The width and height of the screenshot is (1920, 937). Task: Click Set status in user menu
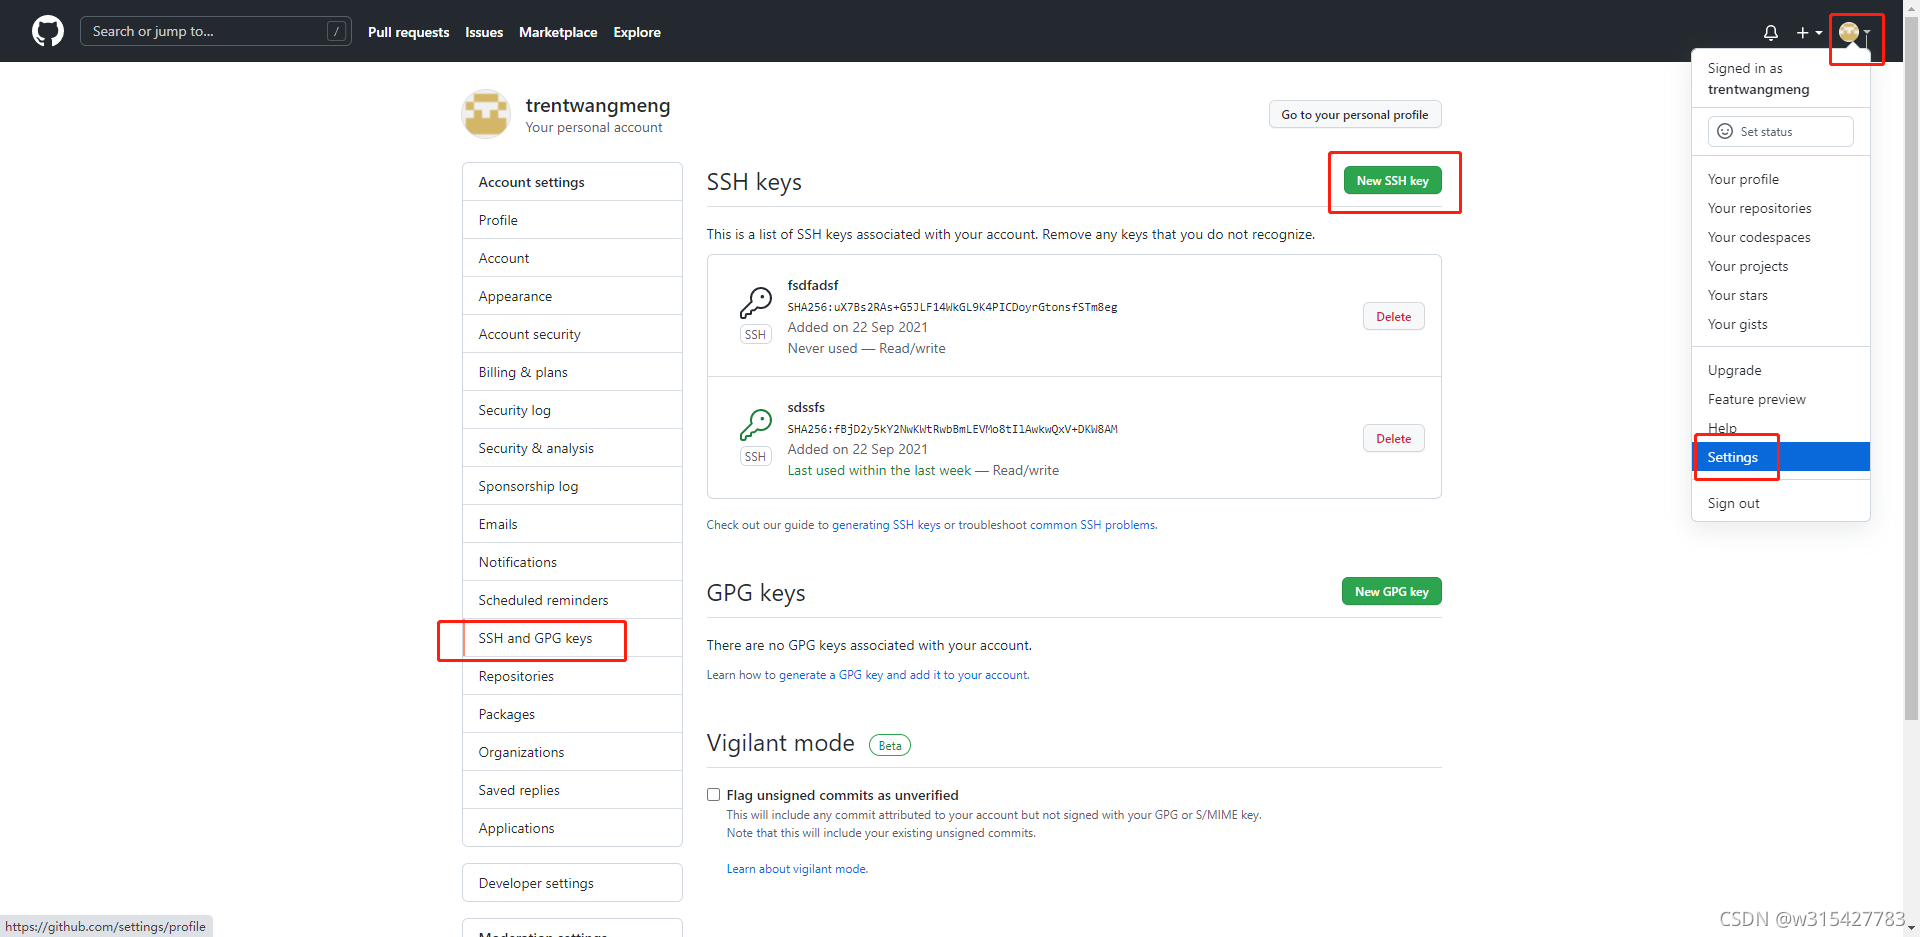tap(1780, 131)
